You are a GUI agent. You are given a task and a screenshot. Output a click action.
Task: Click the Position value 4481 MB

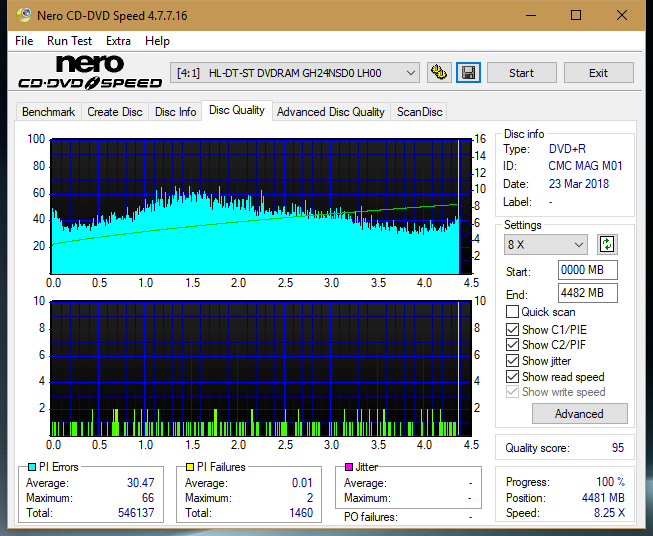point(603,498)
